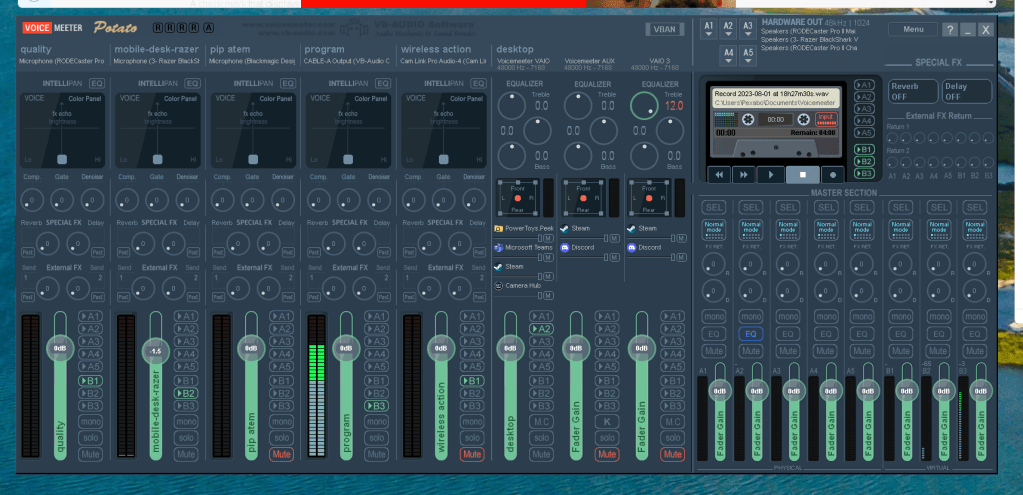Click the red input indicator on cassette

[x=826, y=119]
